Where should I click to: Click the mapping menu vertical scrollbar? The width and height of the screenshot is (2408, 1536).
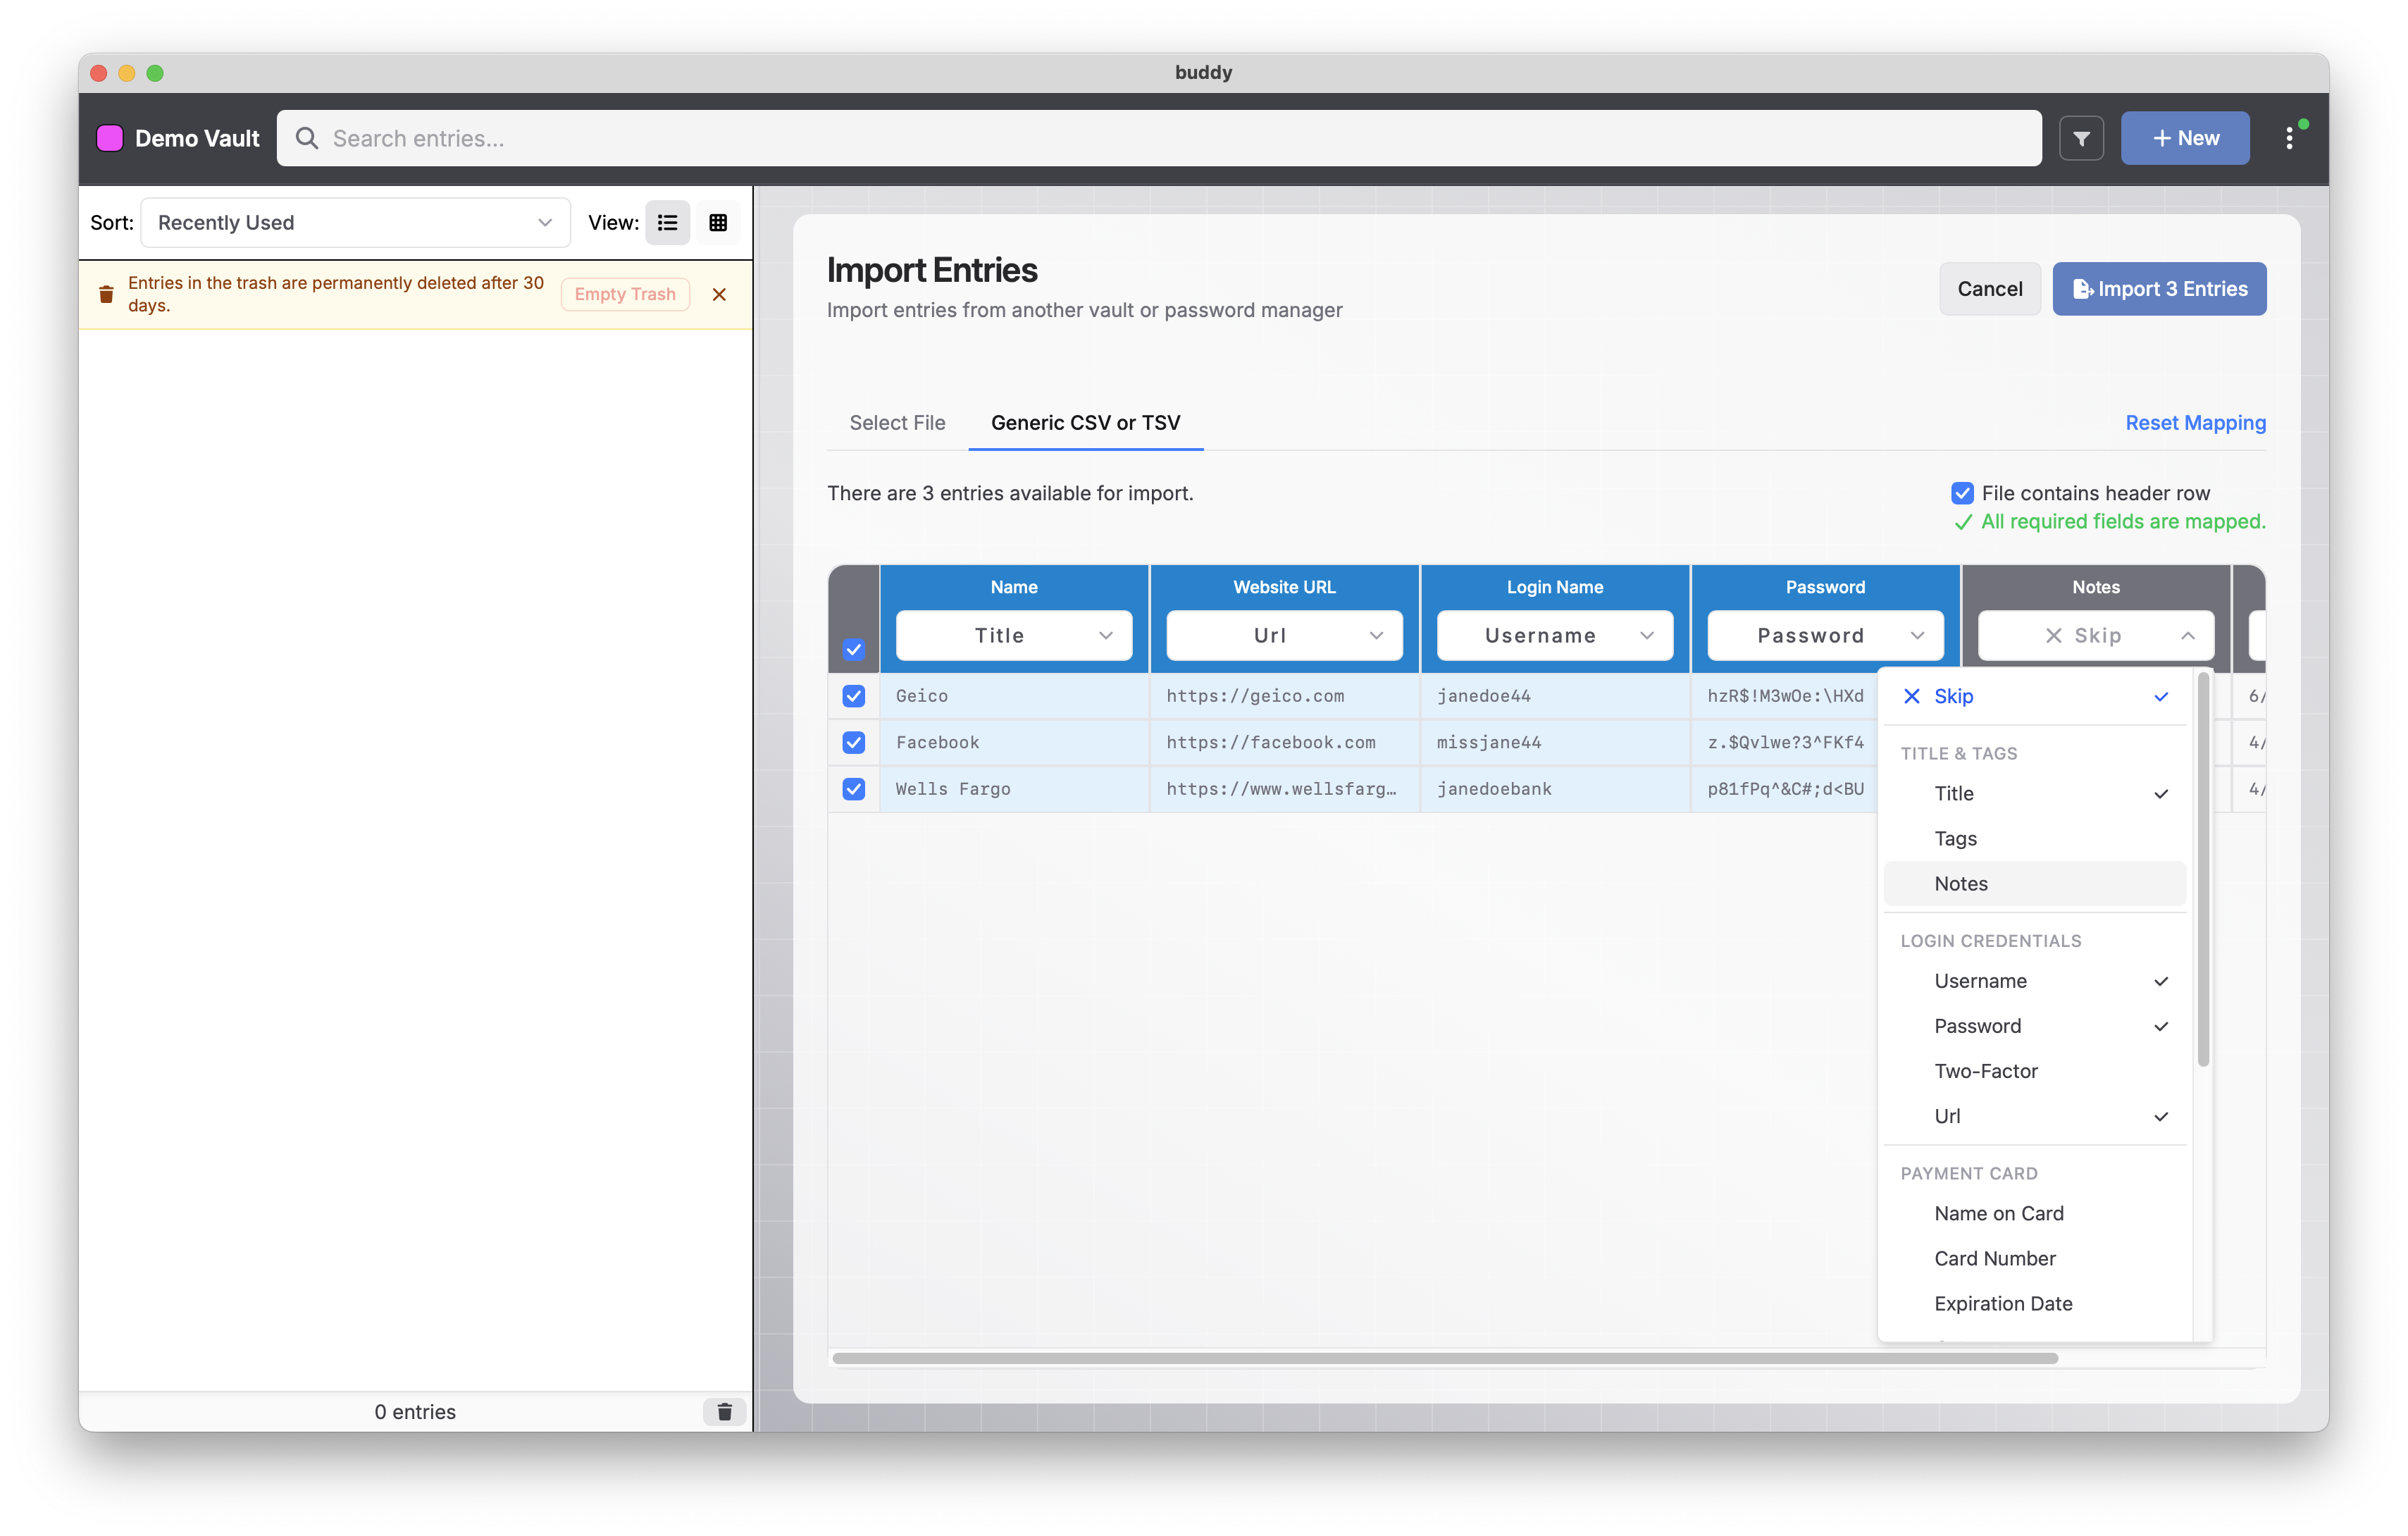(2203, 870)
